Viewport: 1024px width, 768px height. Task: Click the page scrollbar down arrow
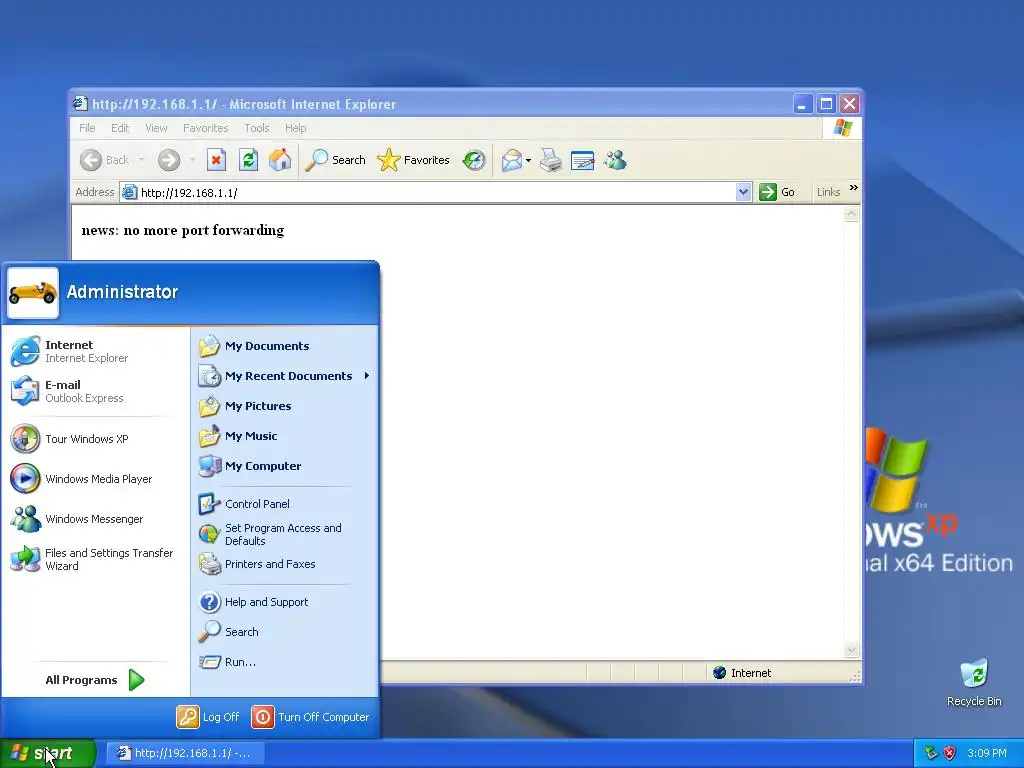click(851, 650)
